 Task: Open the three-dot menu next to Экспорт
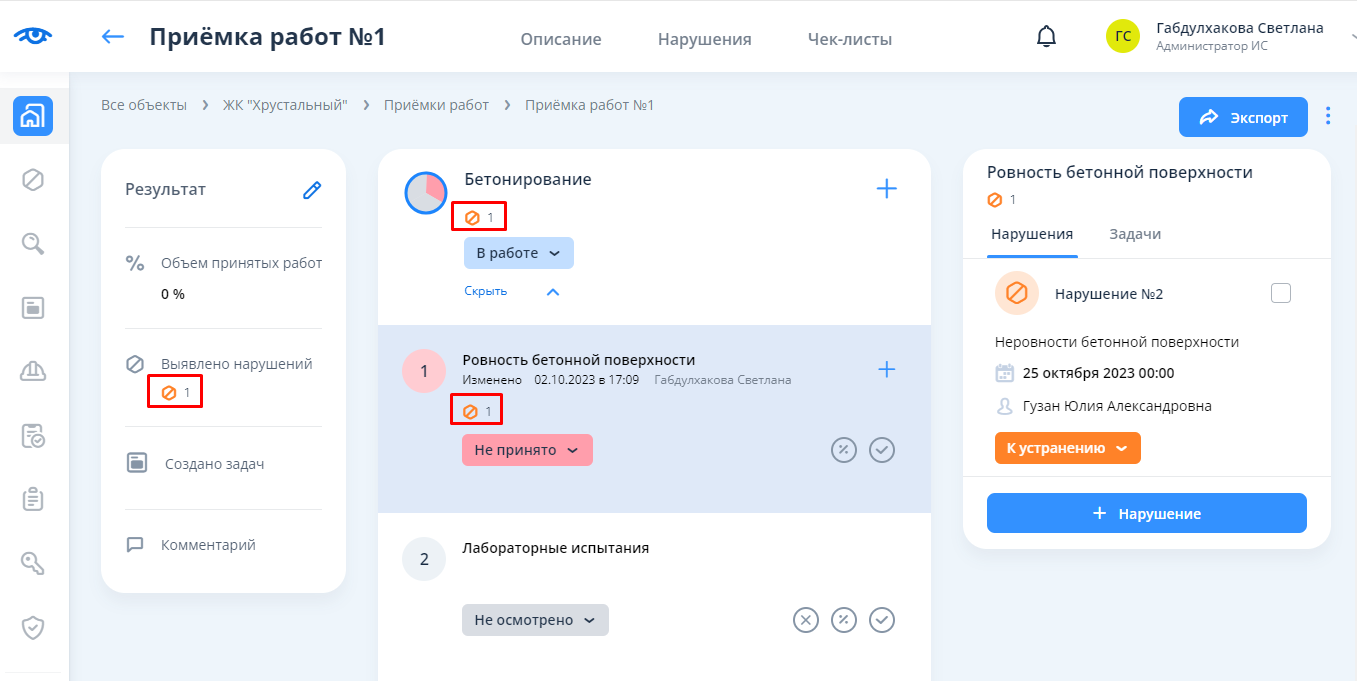pyautogui.click(x=1328, y=116)
